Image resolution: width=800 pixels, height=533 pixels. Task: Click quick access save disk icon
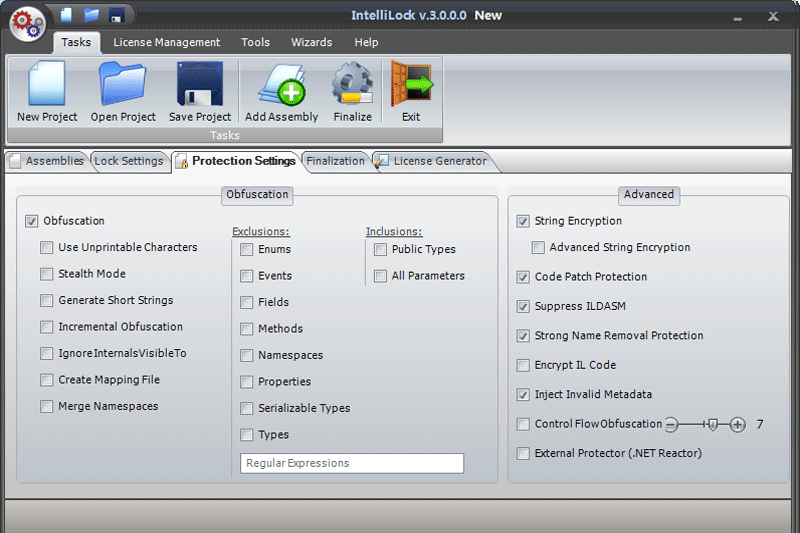pyautogui.click(x=116, y=15)
